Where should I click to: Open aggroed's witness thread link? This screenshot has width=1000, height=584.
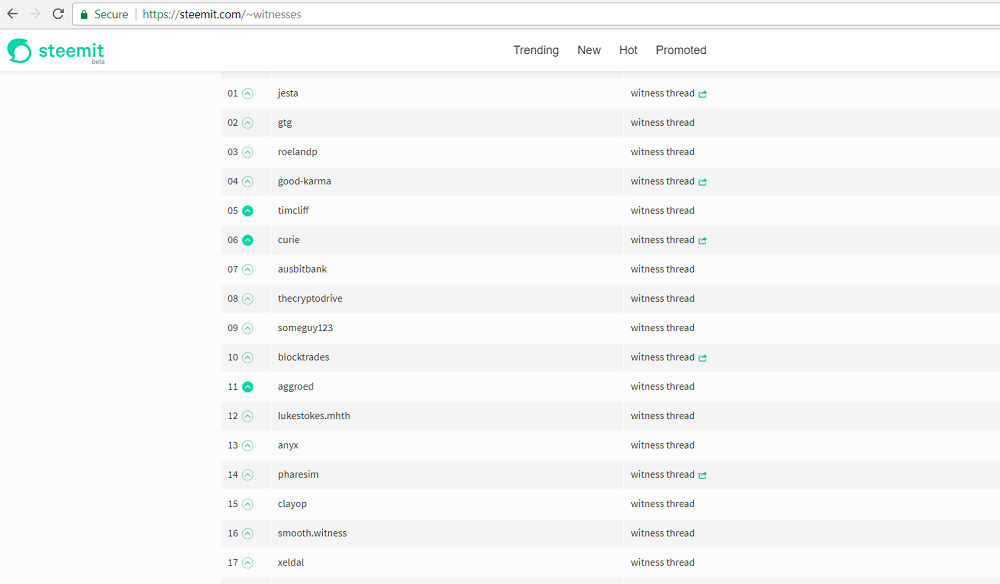[663, 386]
